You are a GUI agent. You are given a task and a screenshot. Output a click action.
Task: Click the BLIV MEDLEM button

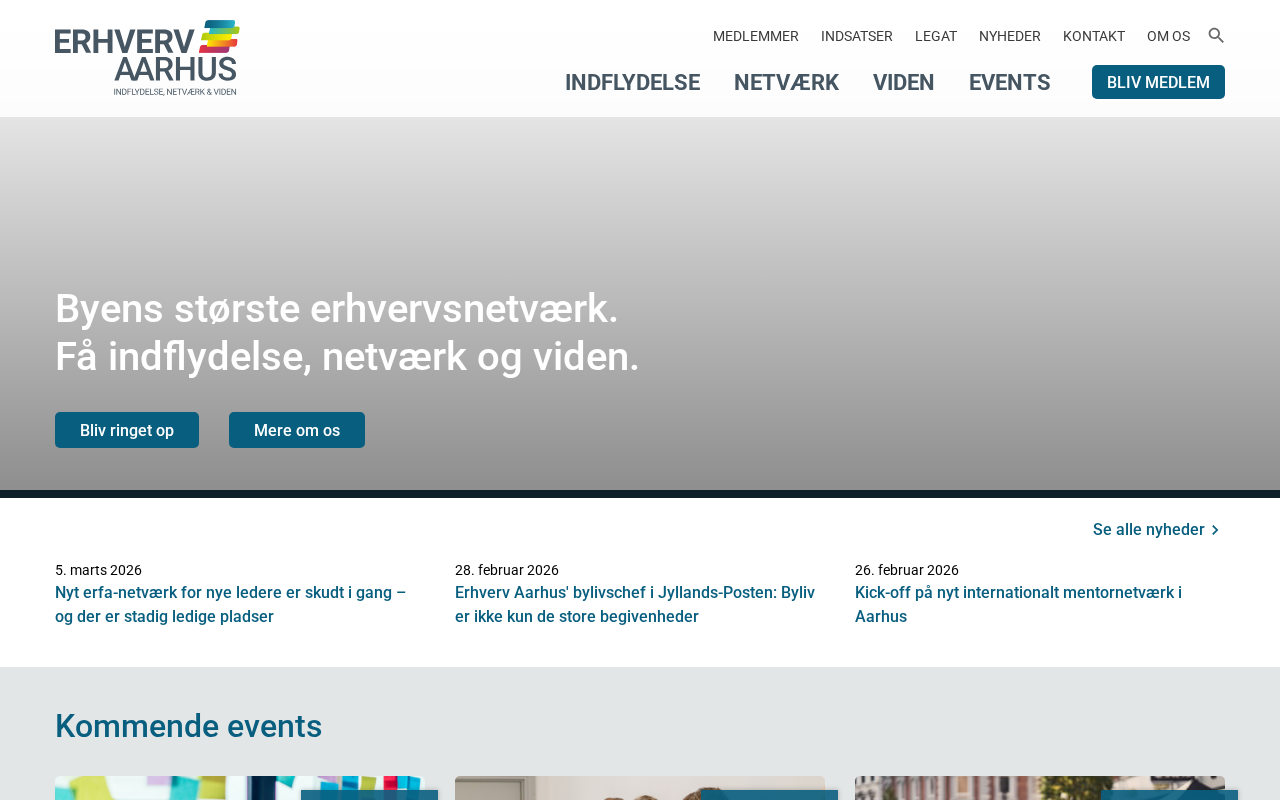[x=1158, y=82]
